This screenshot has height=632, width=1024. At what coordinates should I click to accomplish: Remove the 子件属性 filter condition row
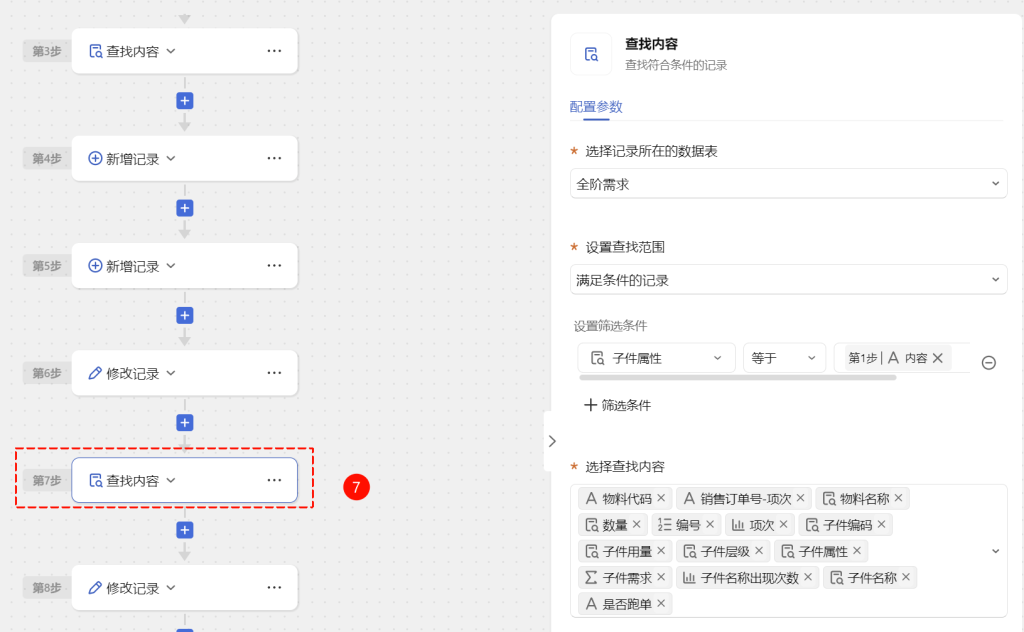989,362
